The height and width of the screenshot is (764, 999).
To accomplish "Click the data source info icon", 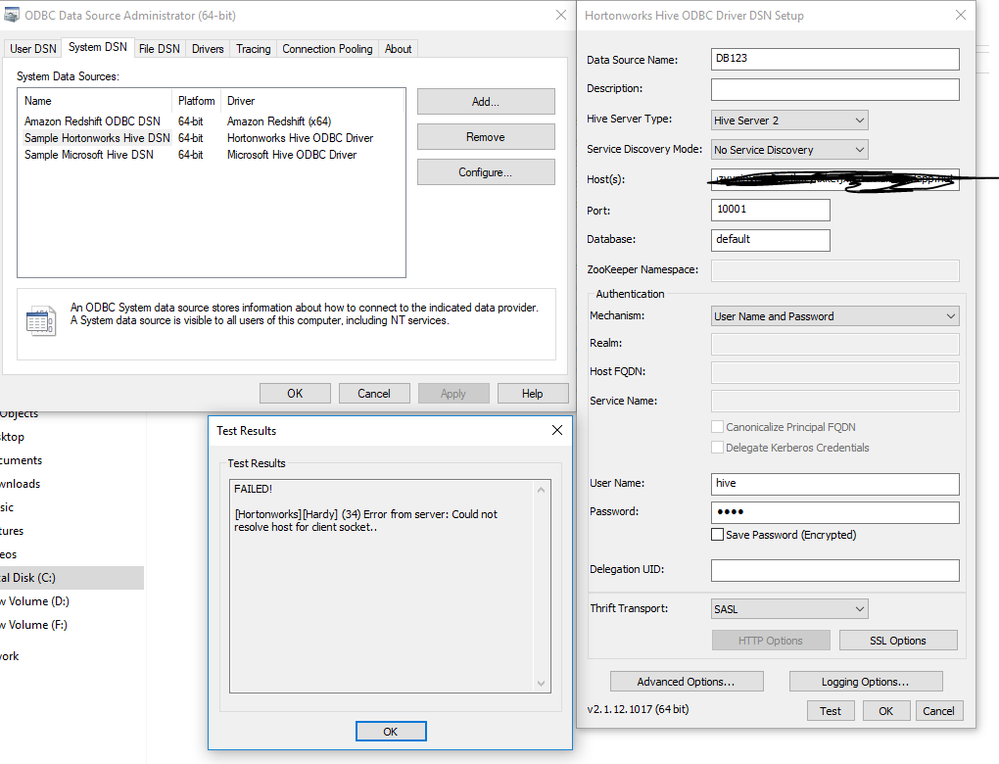I will tap(41, 321).
